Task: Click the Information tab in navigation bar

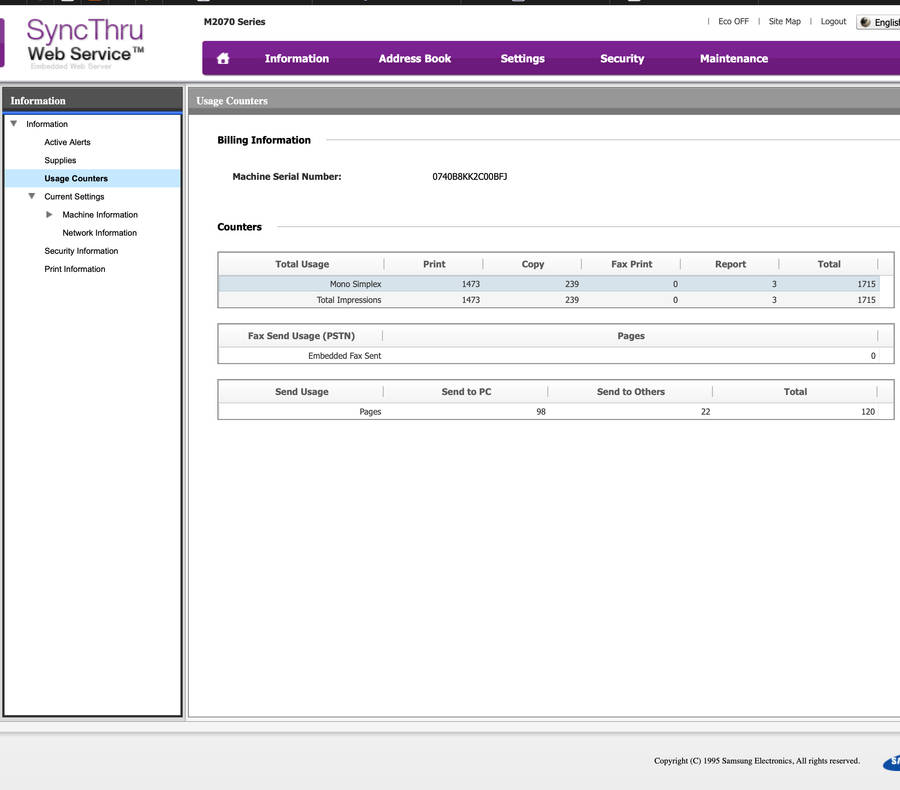Action: (x=296, y=59)
